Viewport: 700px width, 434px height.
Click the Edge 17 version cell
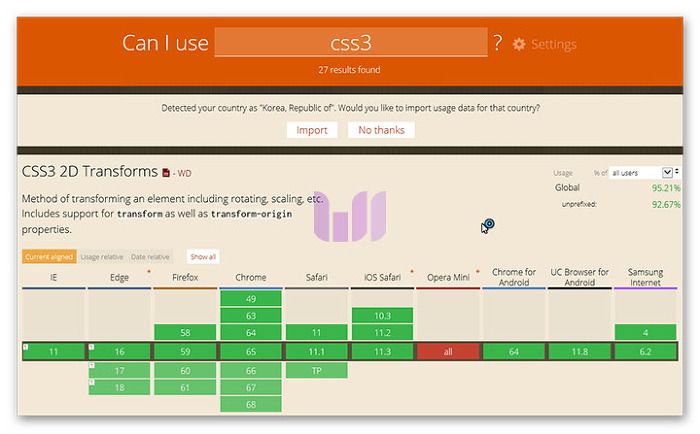(x=119, y=371)
